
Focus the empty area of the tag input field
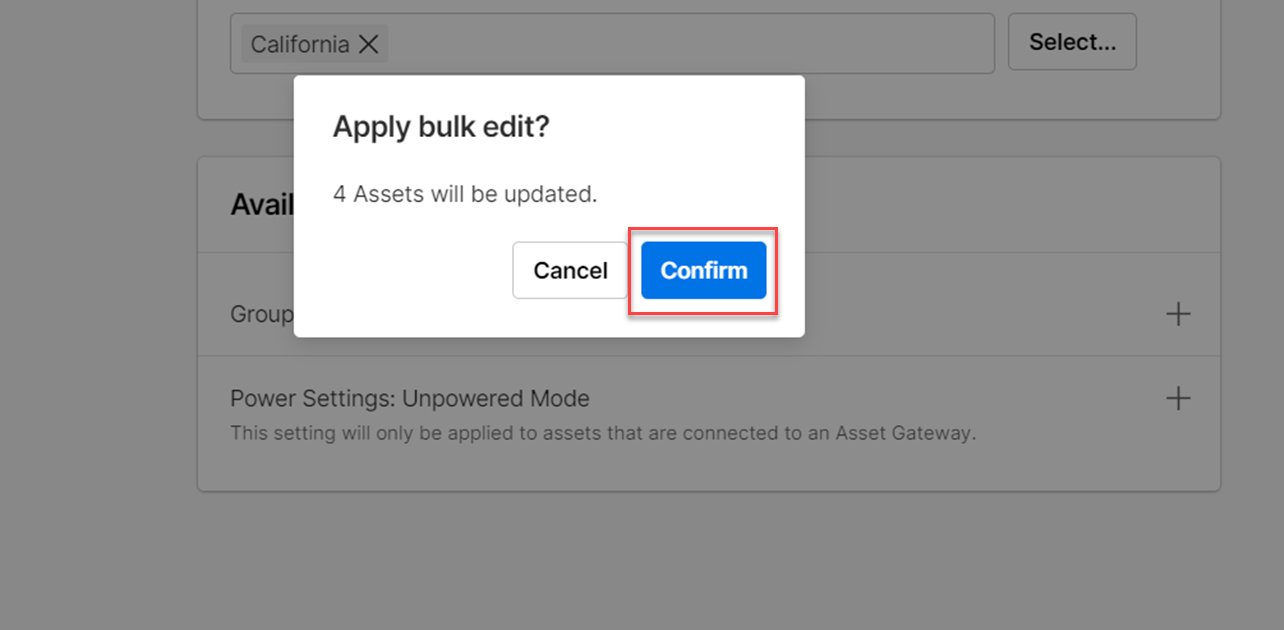point(690,44)
